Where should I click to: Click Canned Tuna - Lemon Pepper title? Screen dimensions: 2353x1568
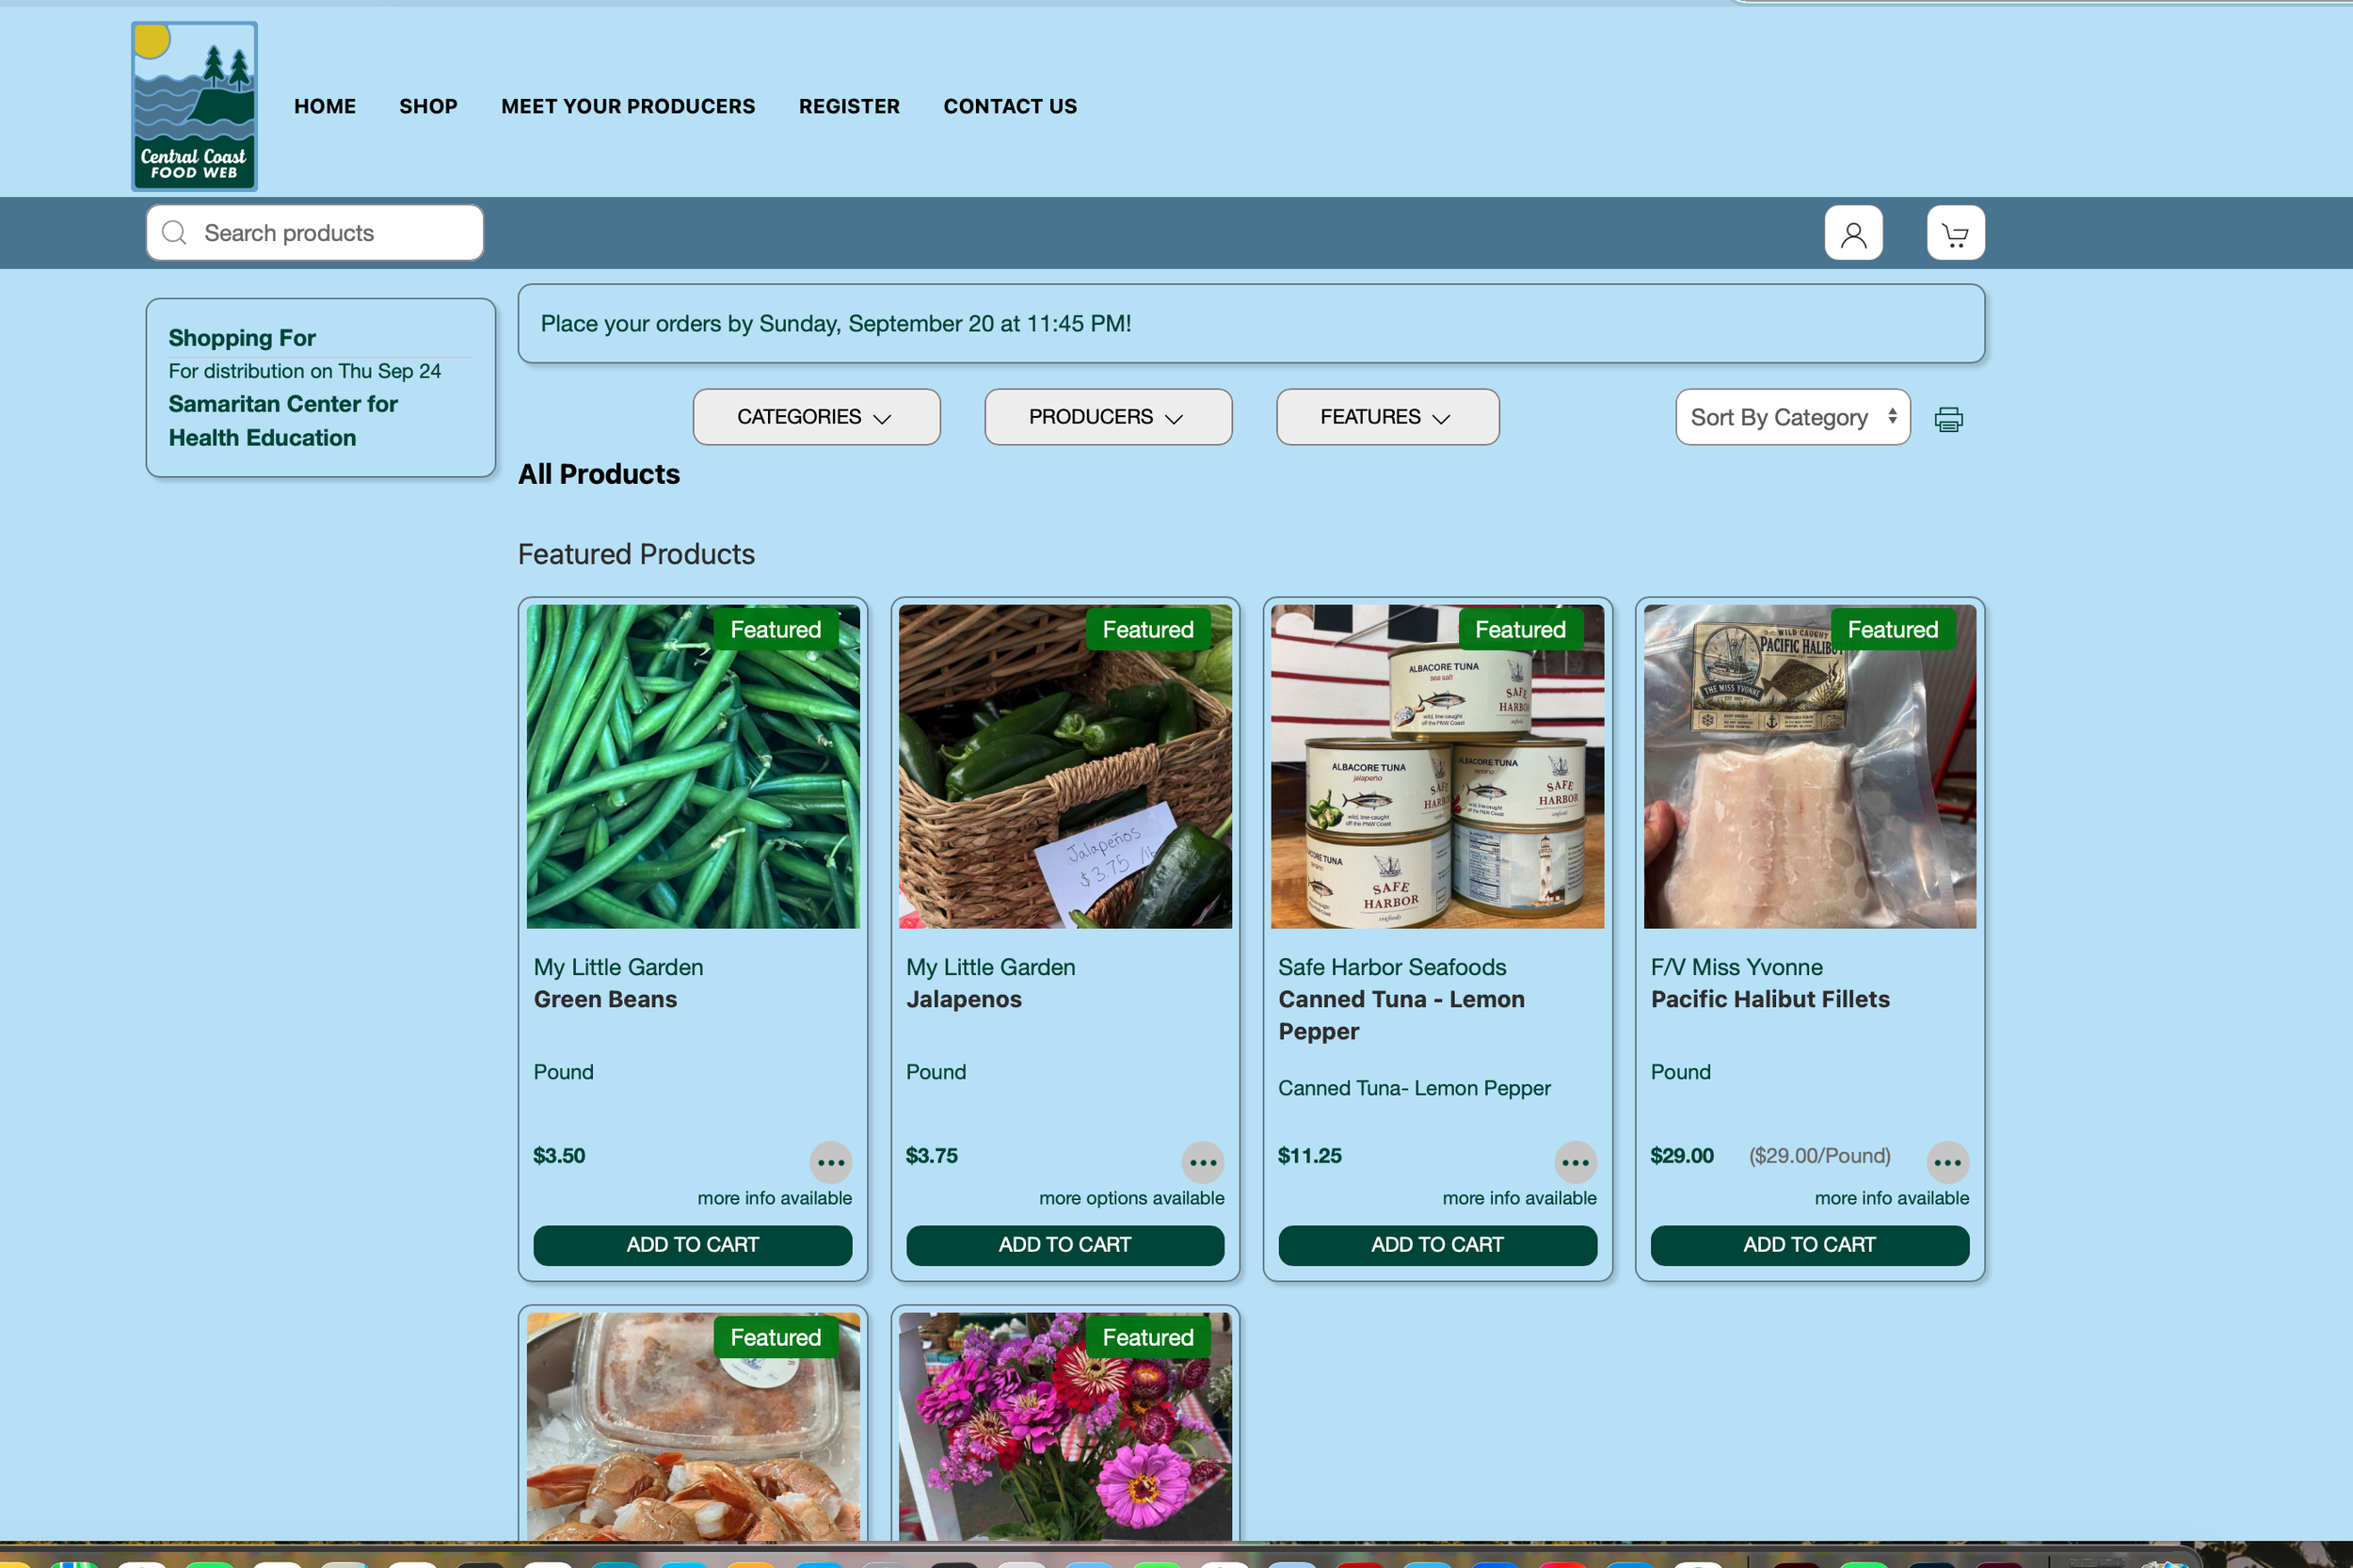point(1401,1015)
